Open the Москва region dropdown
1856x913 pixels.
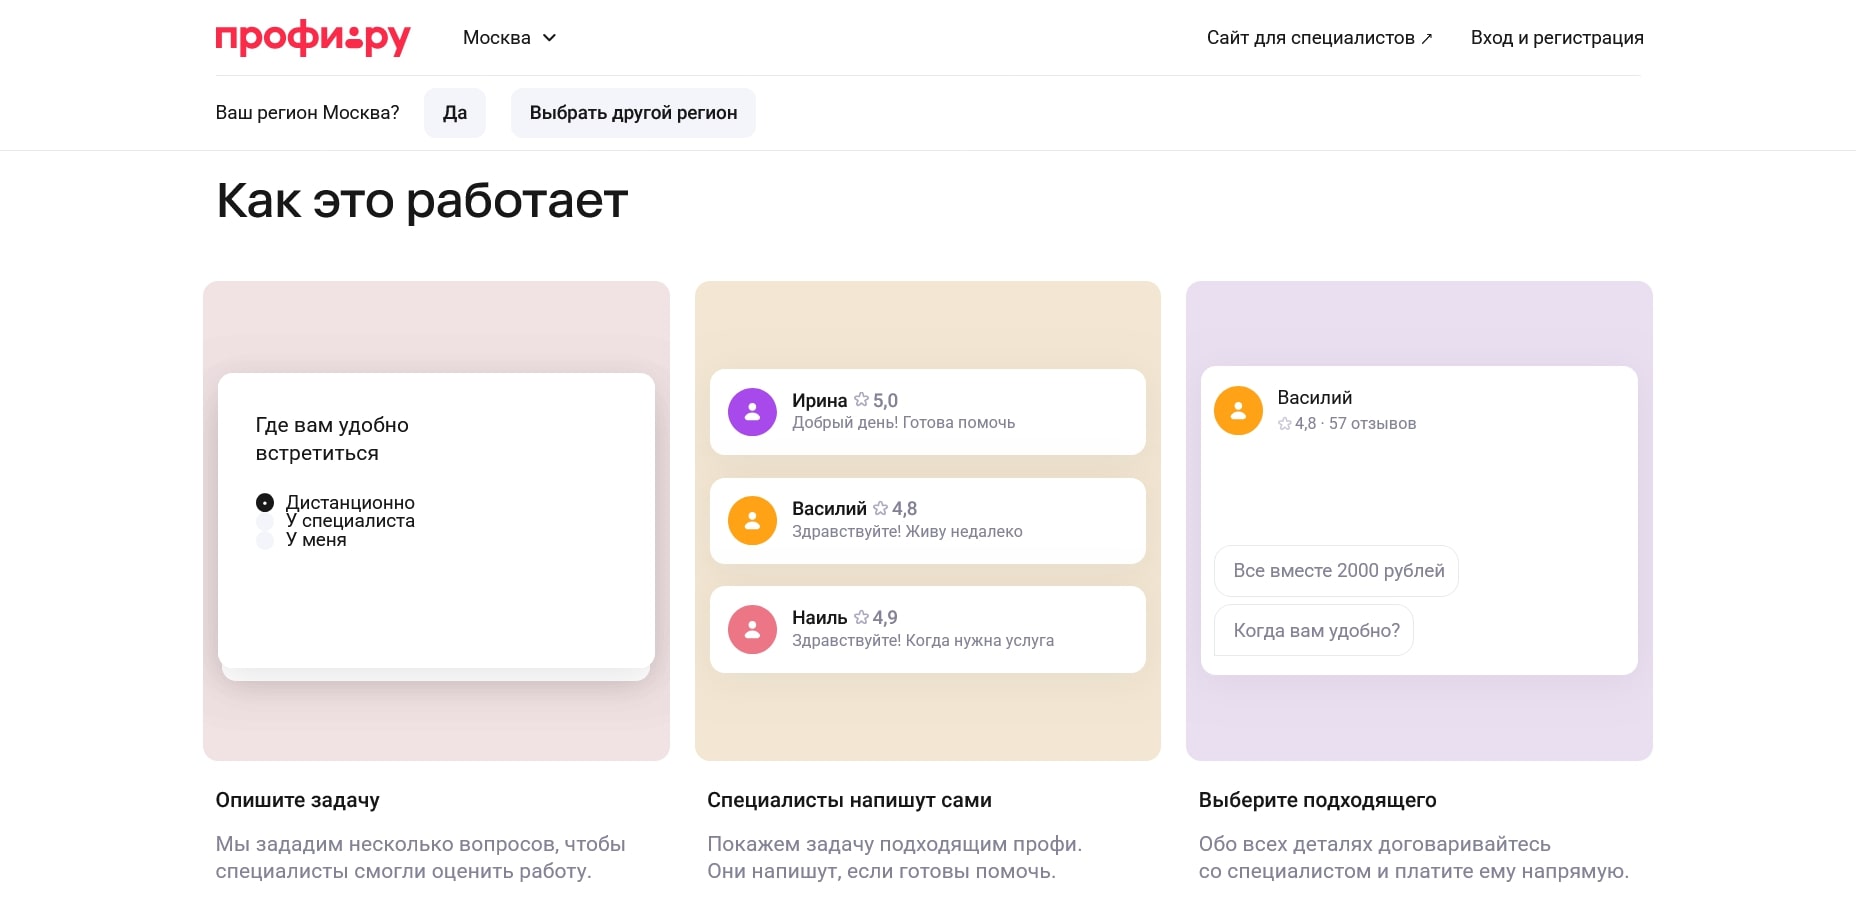[x=509, y=37]
